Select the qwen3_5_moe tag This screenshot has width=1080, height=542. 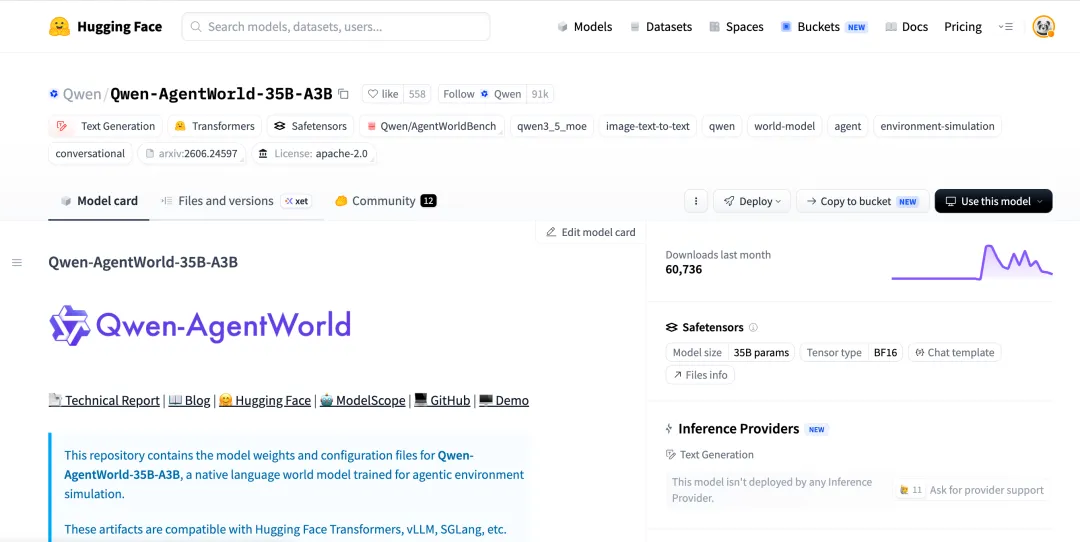click(552, 126)
